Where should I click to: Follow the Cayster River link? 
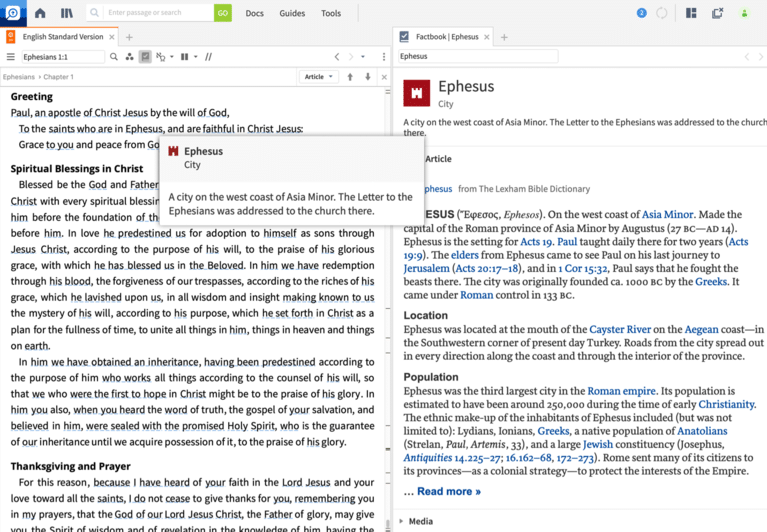point(620,329)
